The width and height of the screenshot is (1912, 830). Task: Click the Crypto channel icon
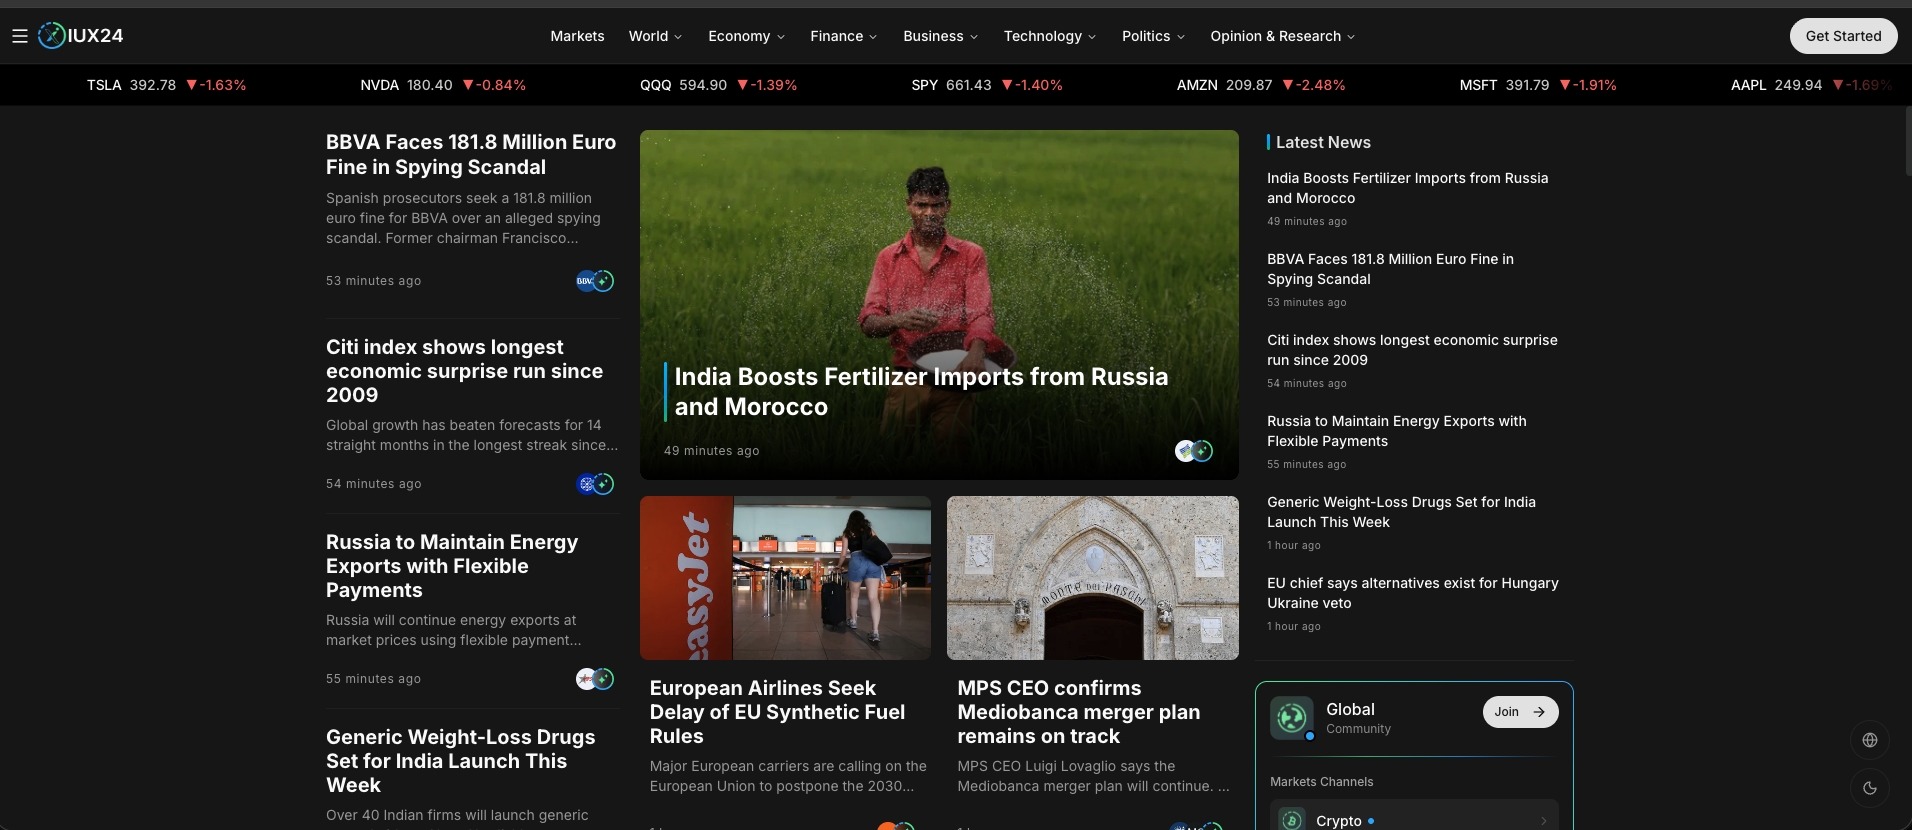coord(1292,820)
